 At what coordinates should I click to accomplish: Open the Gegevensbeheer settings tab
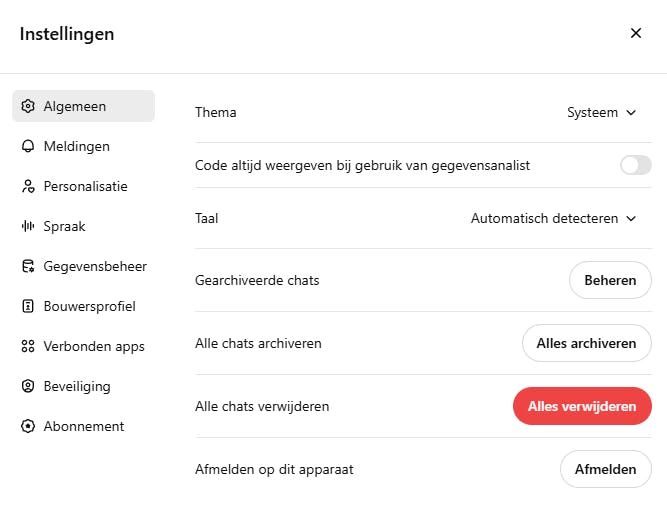(95, 266)
